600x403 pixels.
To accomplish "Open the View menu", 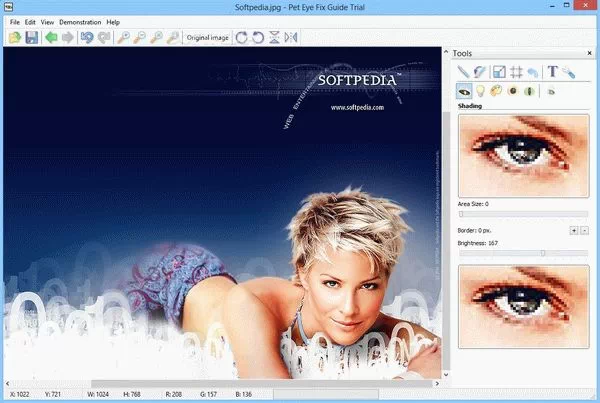I will (48, 21).
